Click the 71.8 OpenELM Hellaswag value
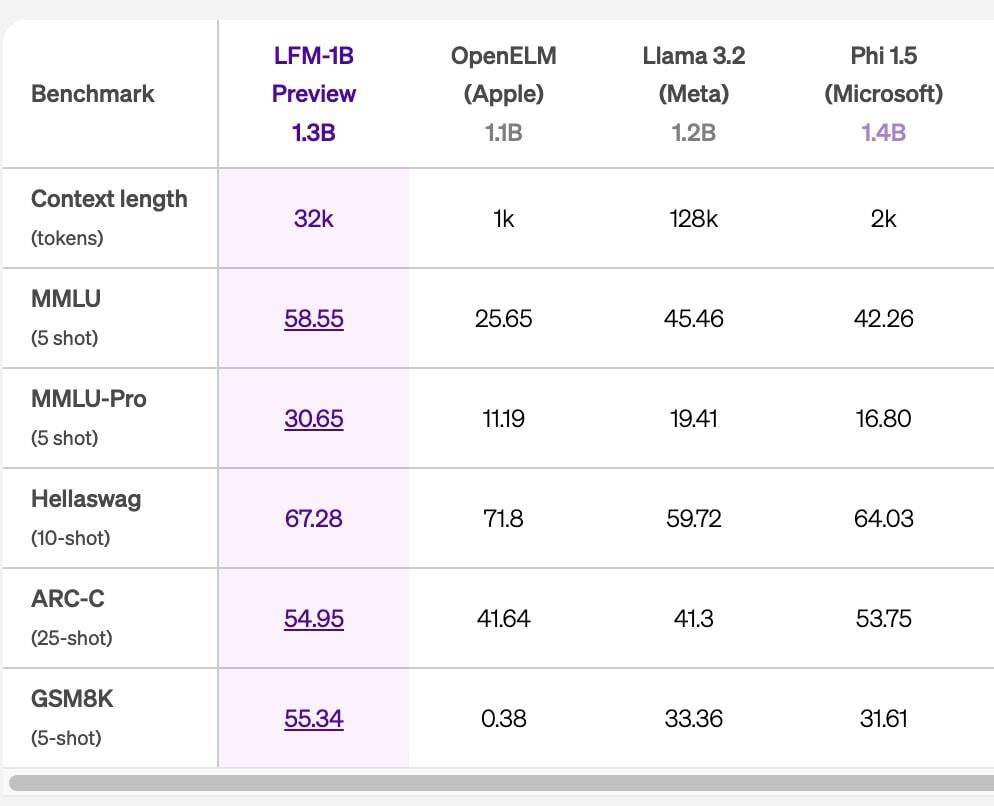Image resolution: width=994 pixels, height=806 pixels. tap(503, 518)
